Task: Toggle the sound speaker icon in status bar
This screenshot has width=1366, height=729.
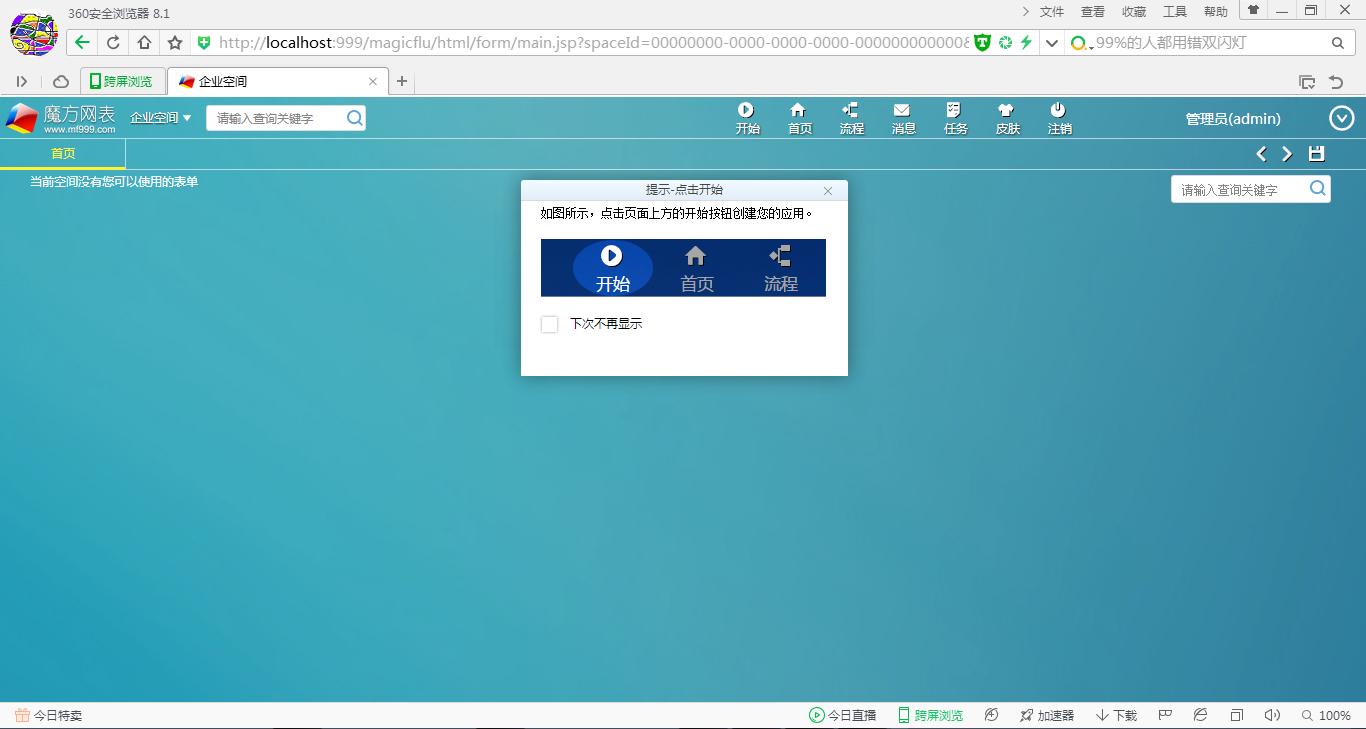Action: 1272,715
